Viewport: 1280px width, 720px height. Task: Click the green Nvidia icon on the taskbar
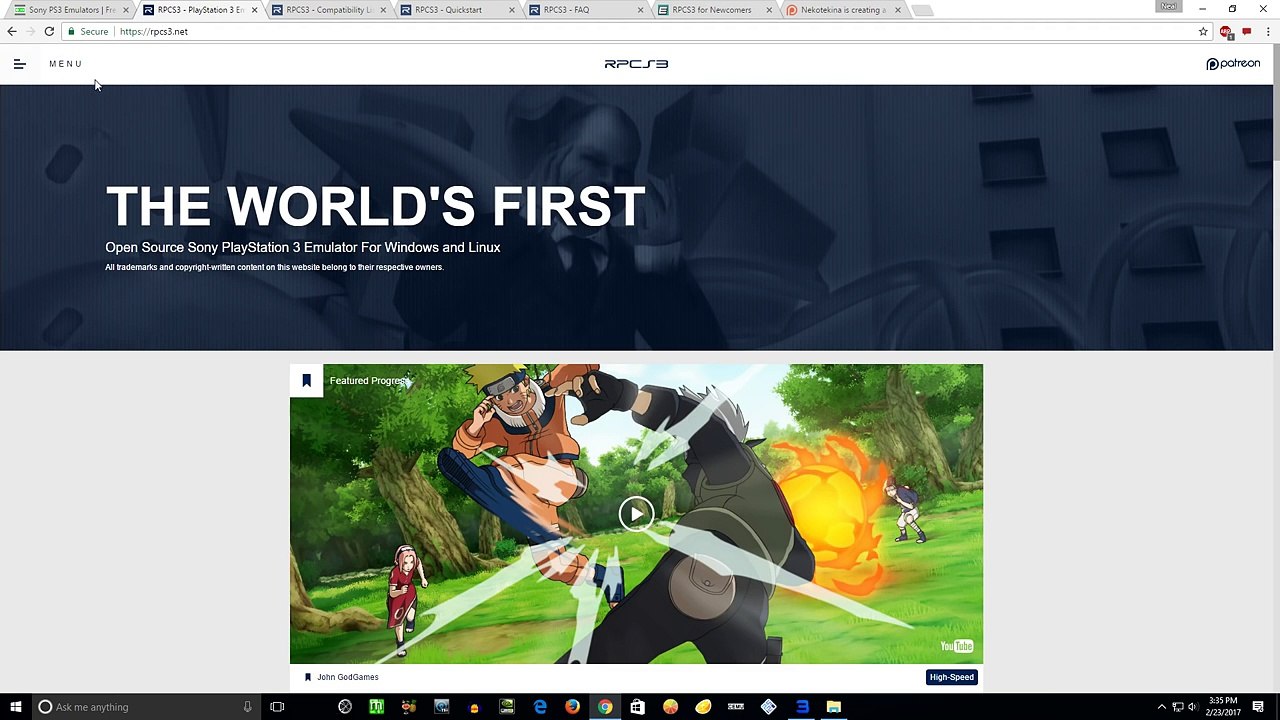coord(507,707)
